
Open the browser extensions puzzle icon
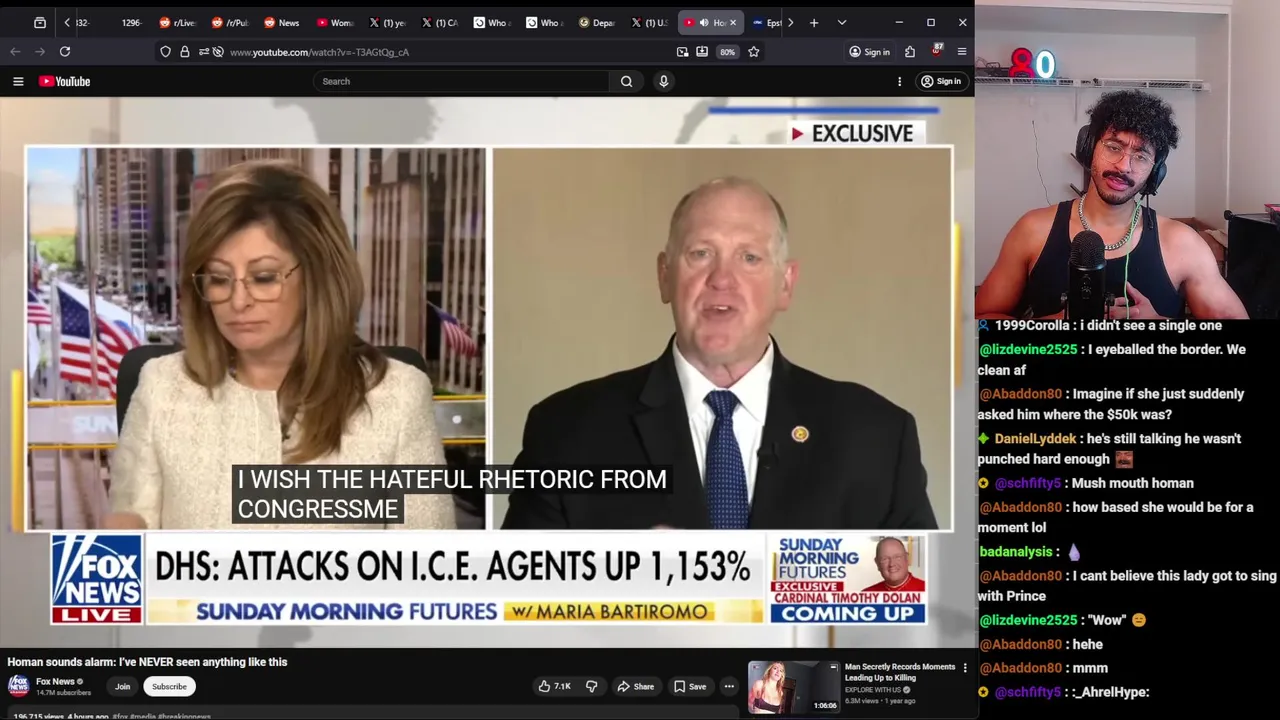tap(910, 52)
